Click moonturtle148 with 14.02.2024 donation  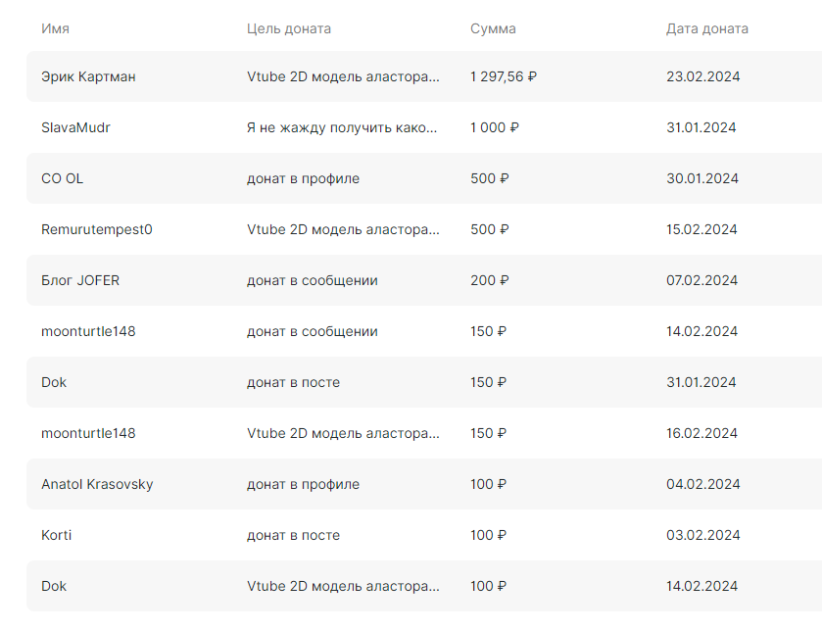(88, 331)
